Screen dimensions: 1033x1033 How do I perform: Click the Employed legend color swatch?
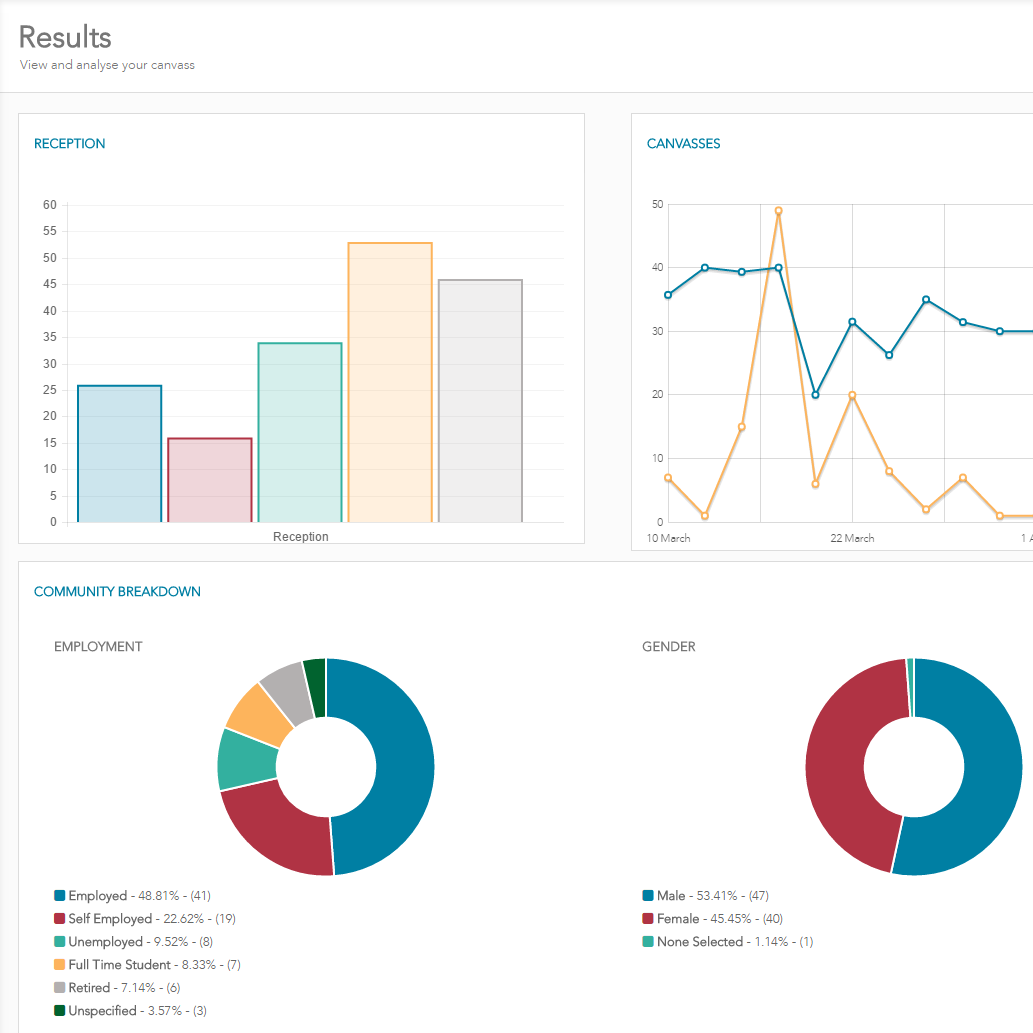click(60, 896)
